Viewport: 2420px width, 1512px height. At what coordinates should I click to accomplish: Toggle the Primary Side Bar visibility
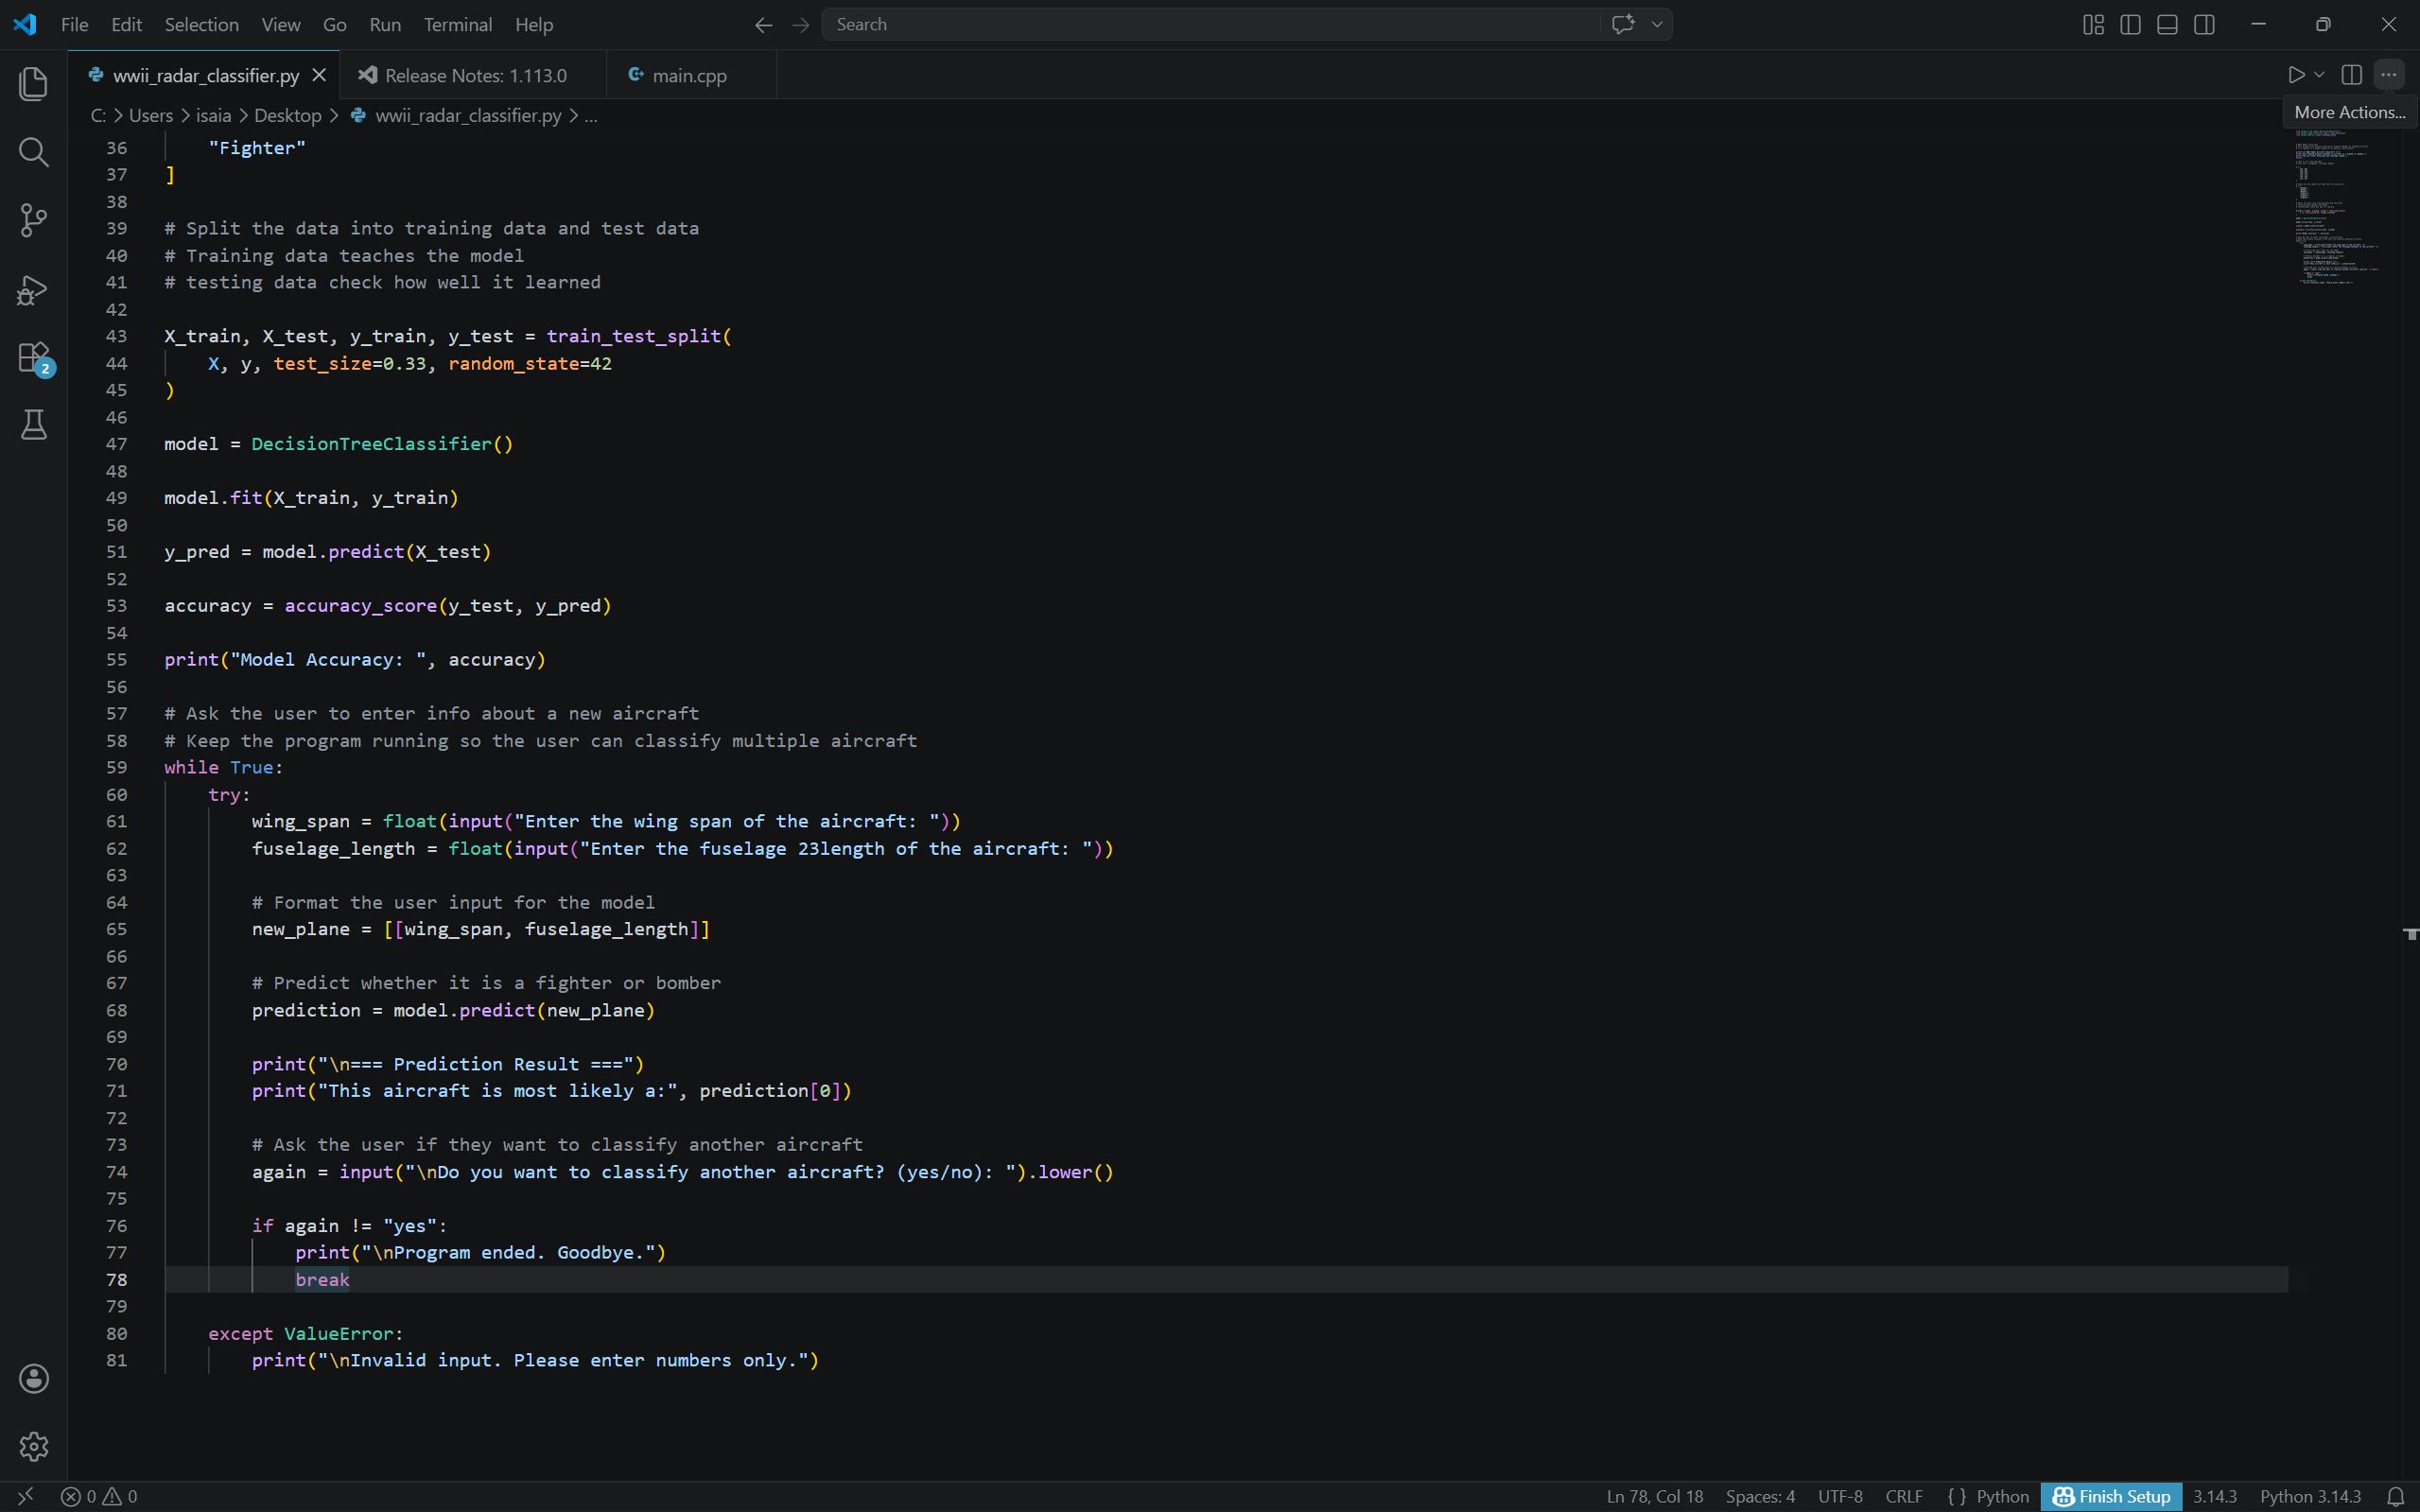click(2129, 24)
